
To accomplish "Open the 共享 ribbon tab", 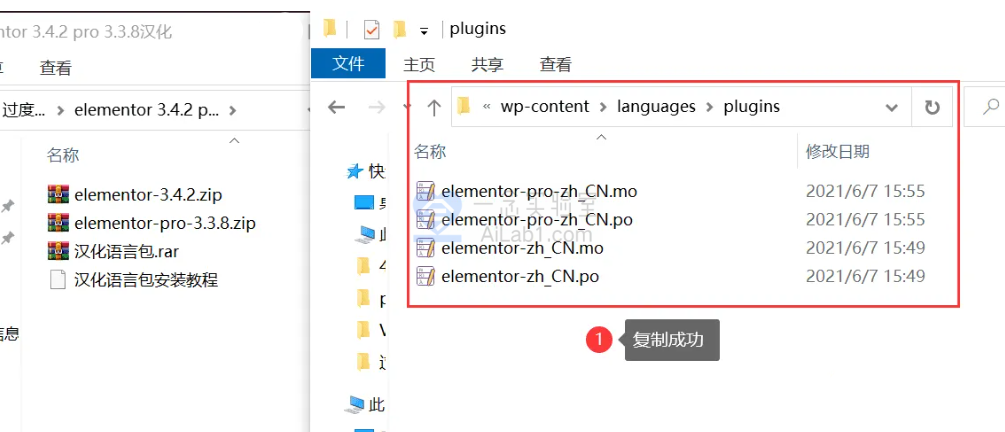I will 488,64.
